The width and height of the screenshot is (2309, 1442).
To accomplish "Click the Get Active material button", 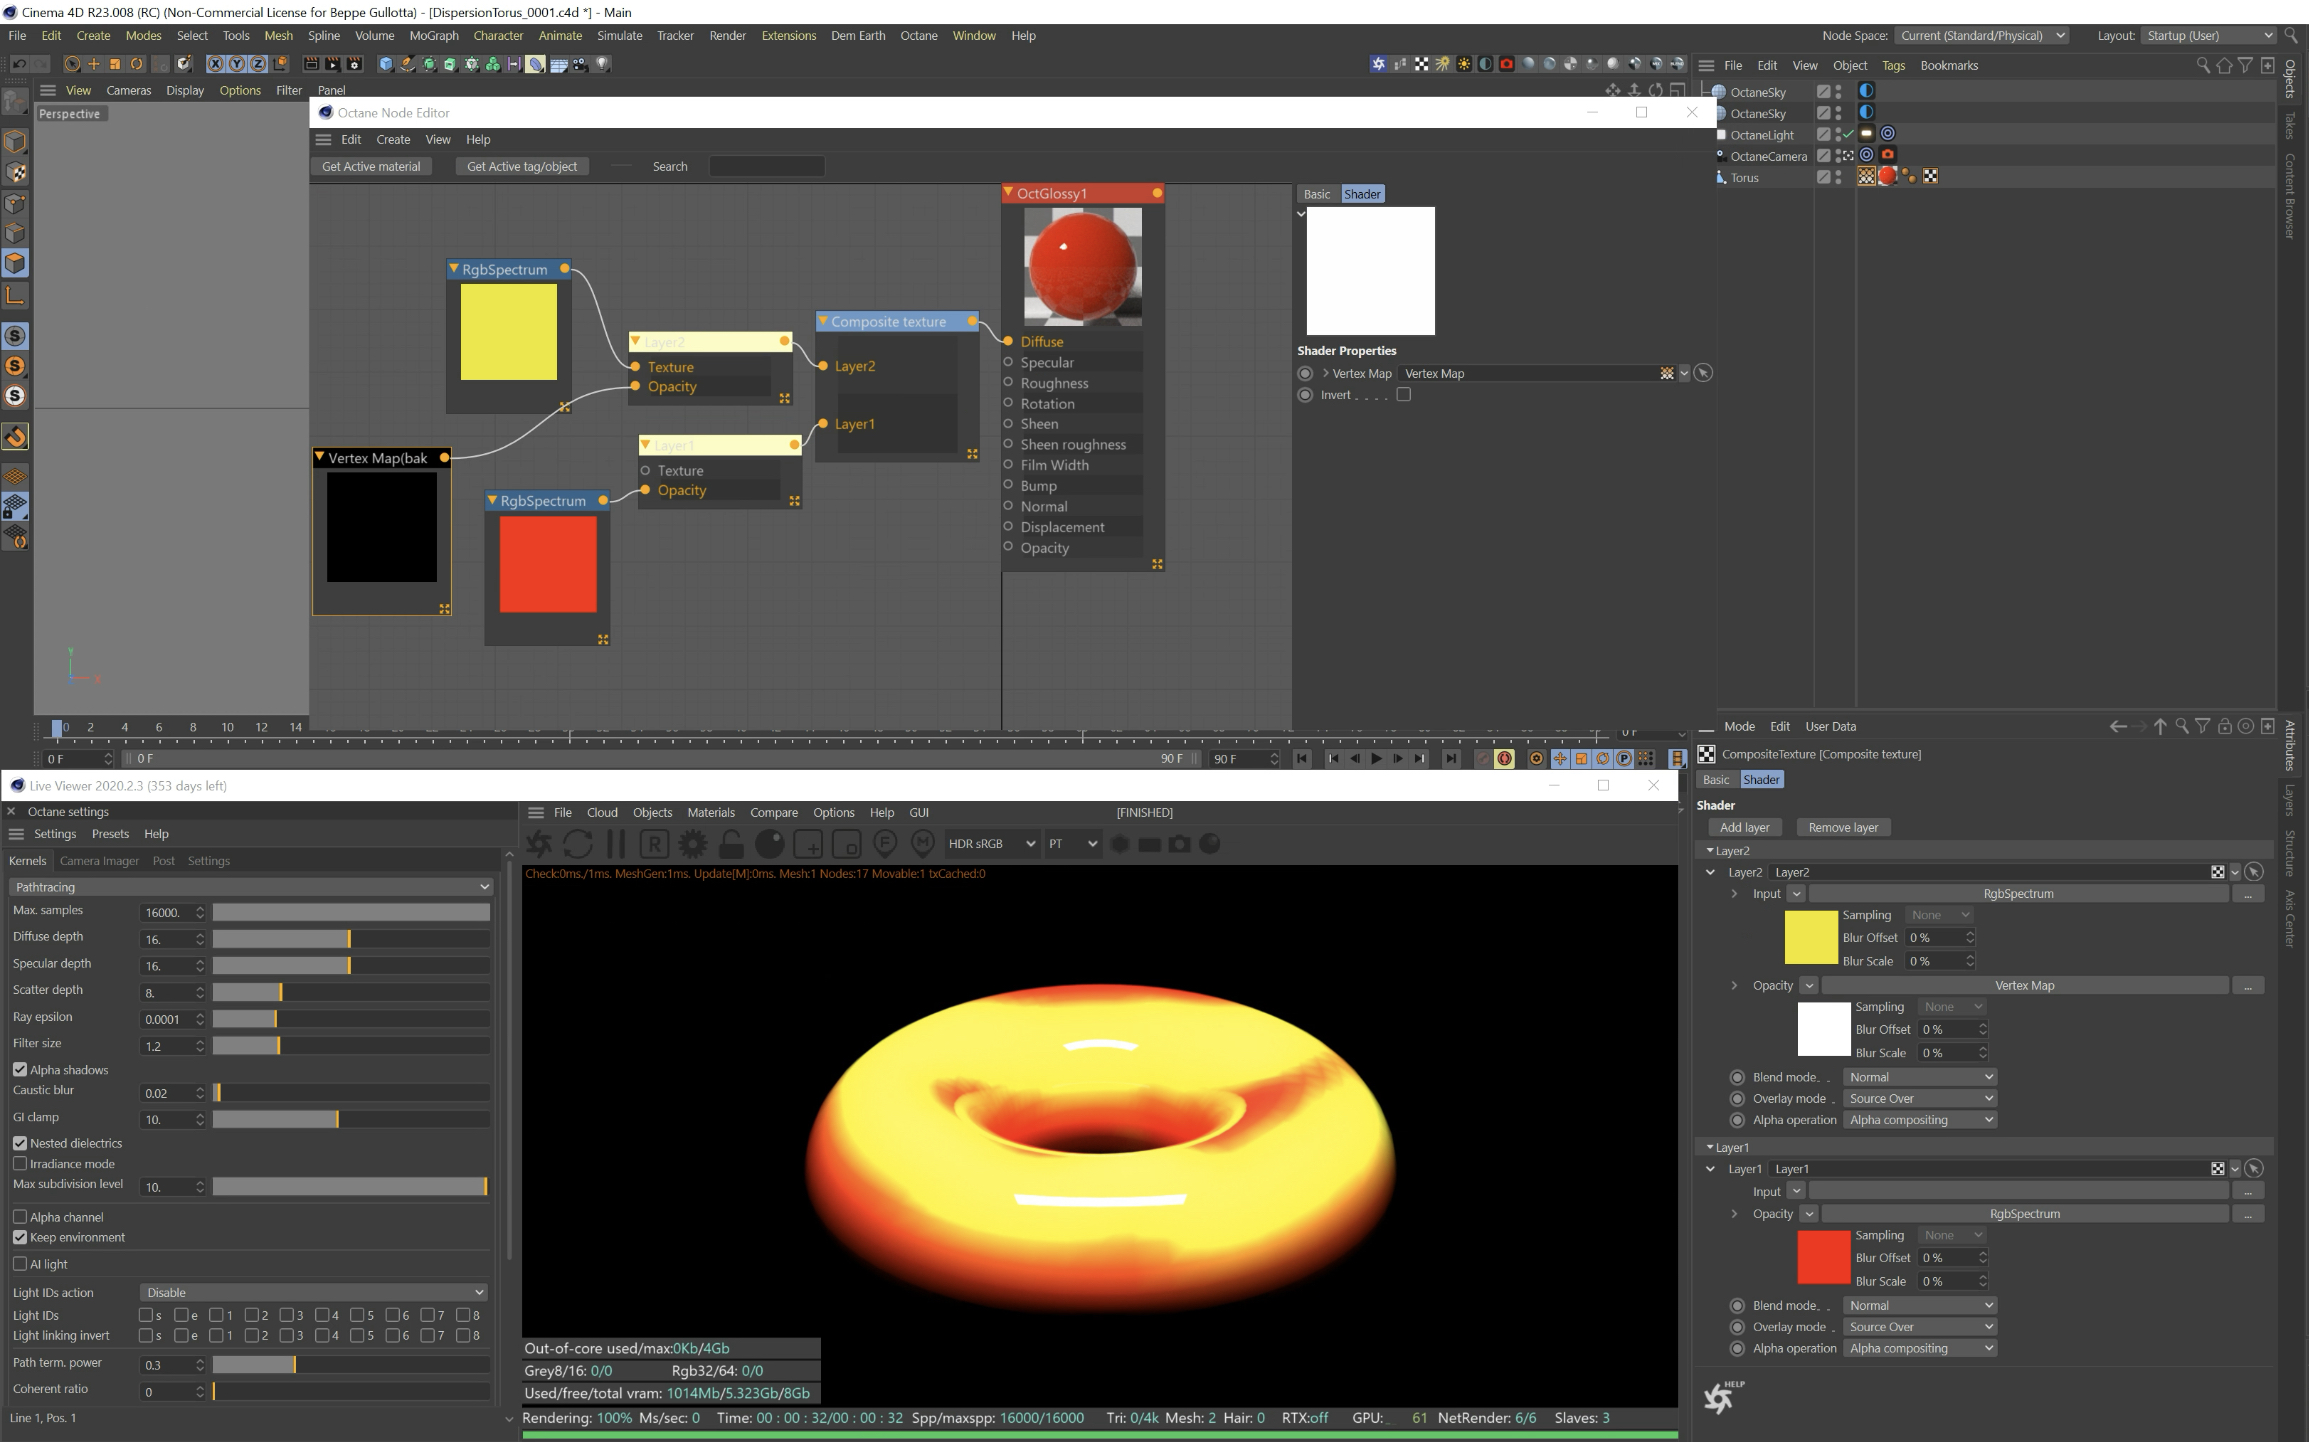I will tap(371, 167).
